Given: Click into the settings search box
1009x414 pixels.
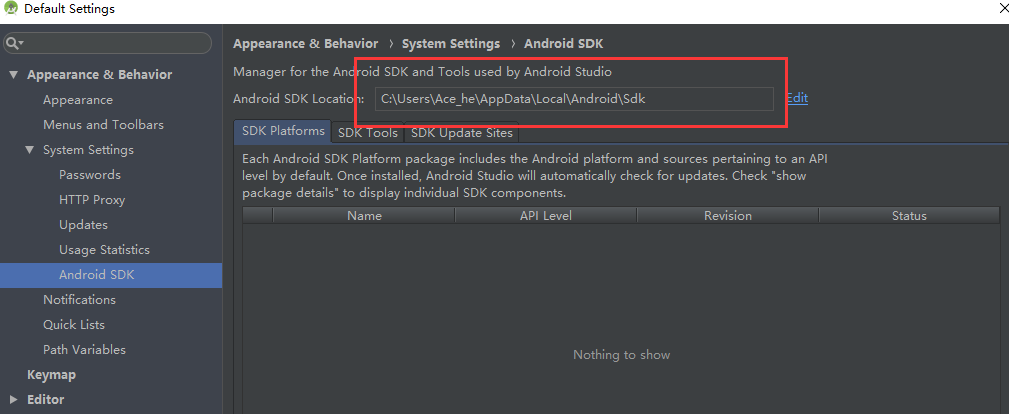Looking at the screenshot, I should coord(115,44).
